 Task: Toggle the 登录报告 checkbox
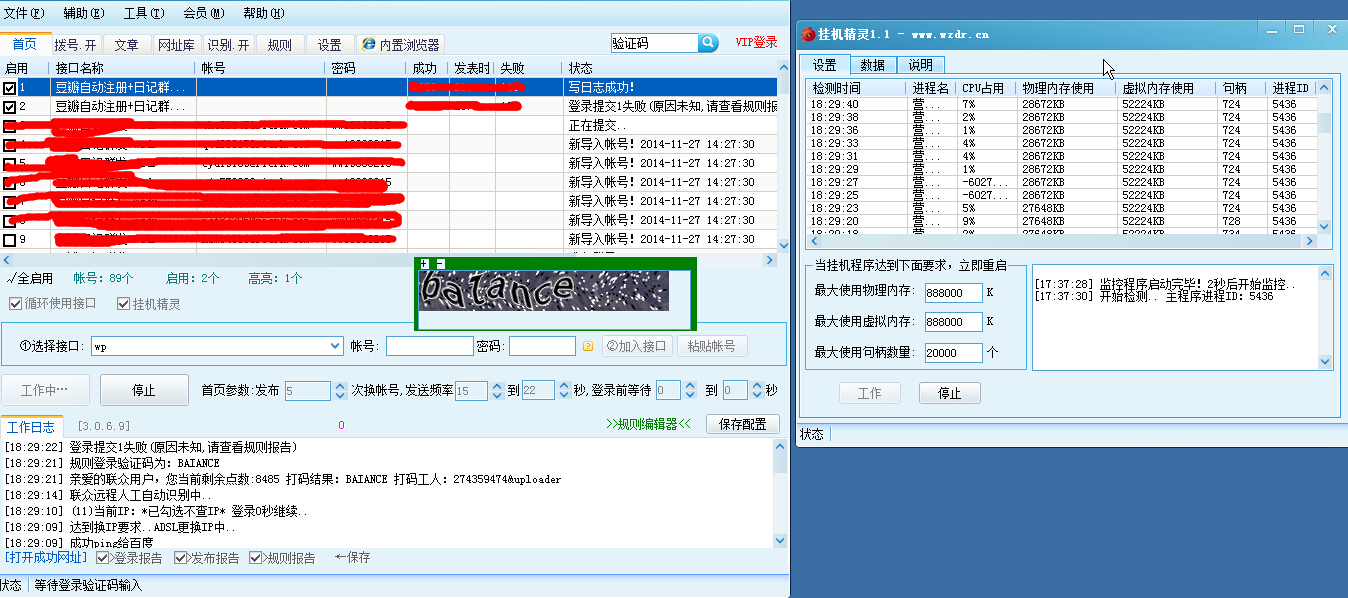point(103,558)
